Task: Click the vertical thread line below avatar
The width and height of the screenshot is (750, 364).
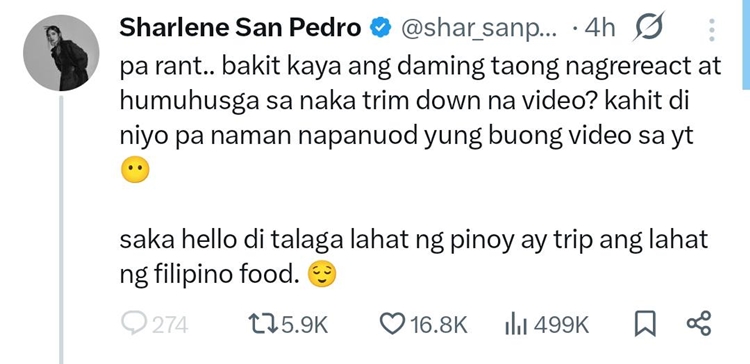Action: pyautogui.click(x=61, y=230)
